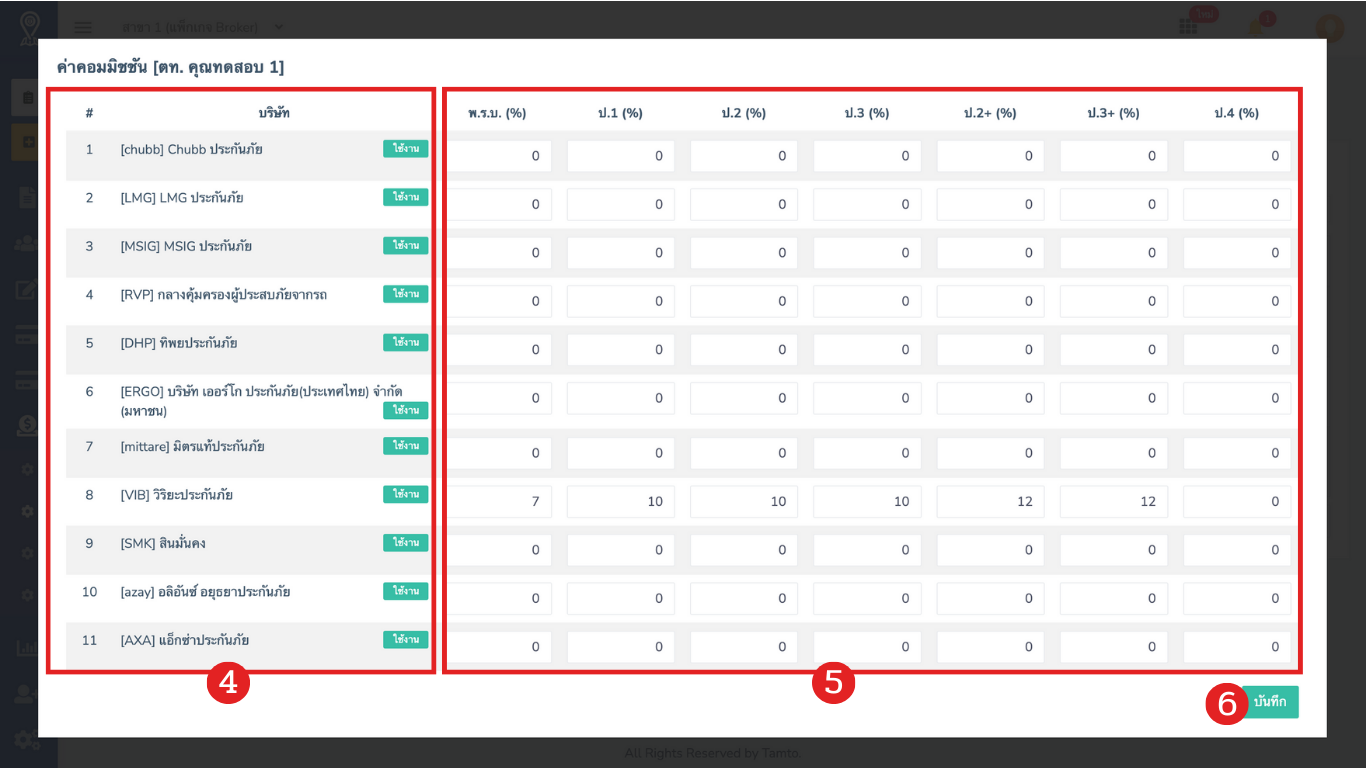Click the ป.3+ (%) field for DHP ทิพยประกันภัย
This screenshot has height=768, width=1366.
[1114, 350]
